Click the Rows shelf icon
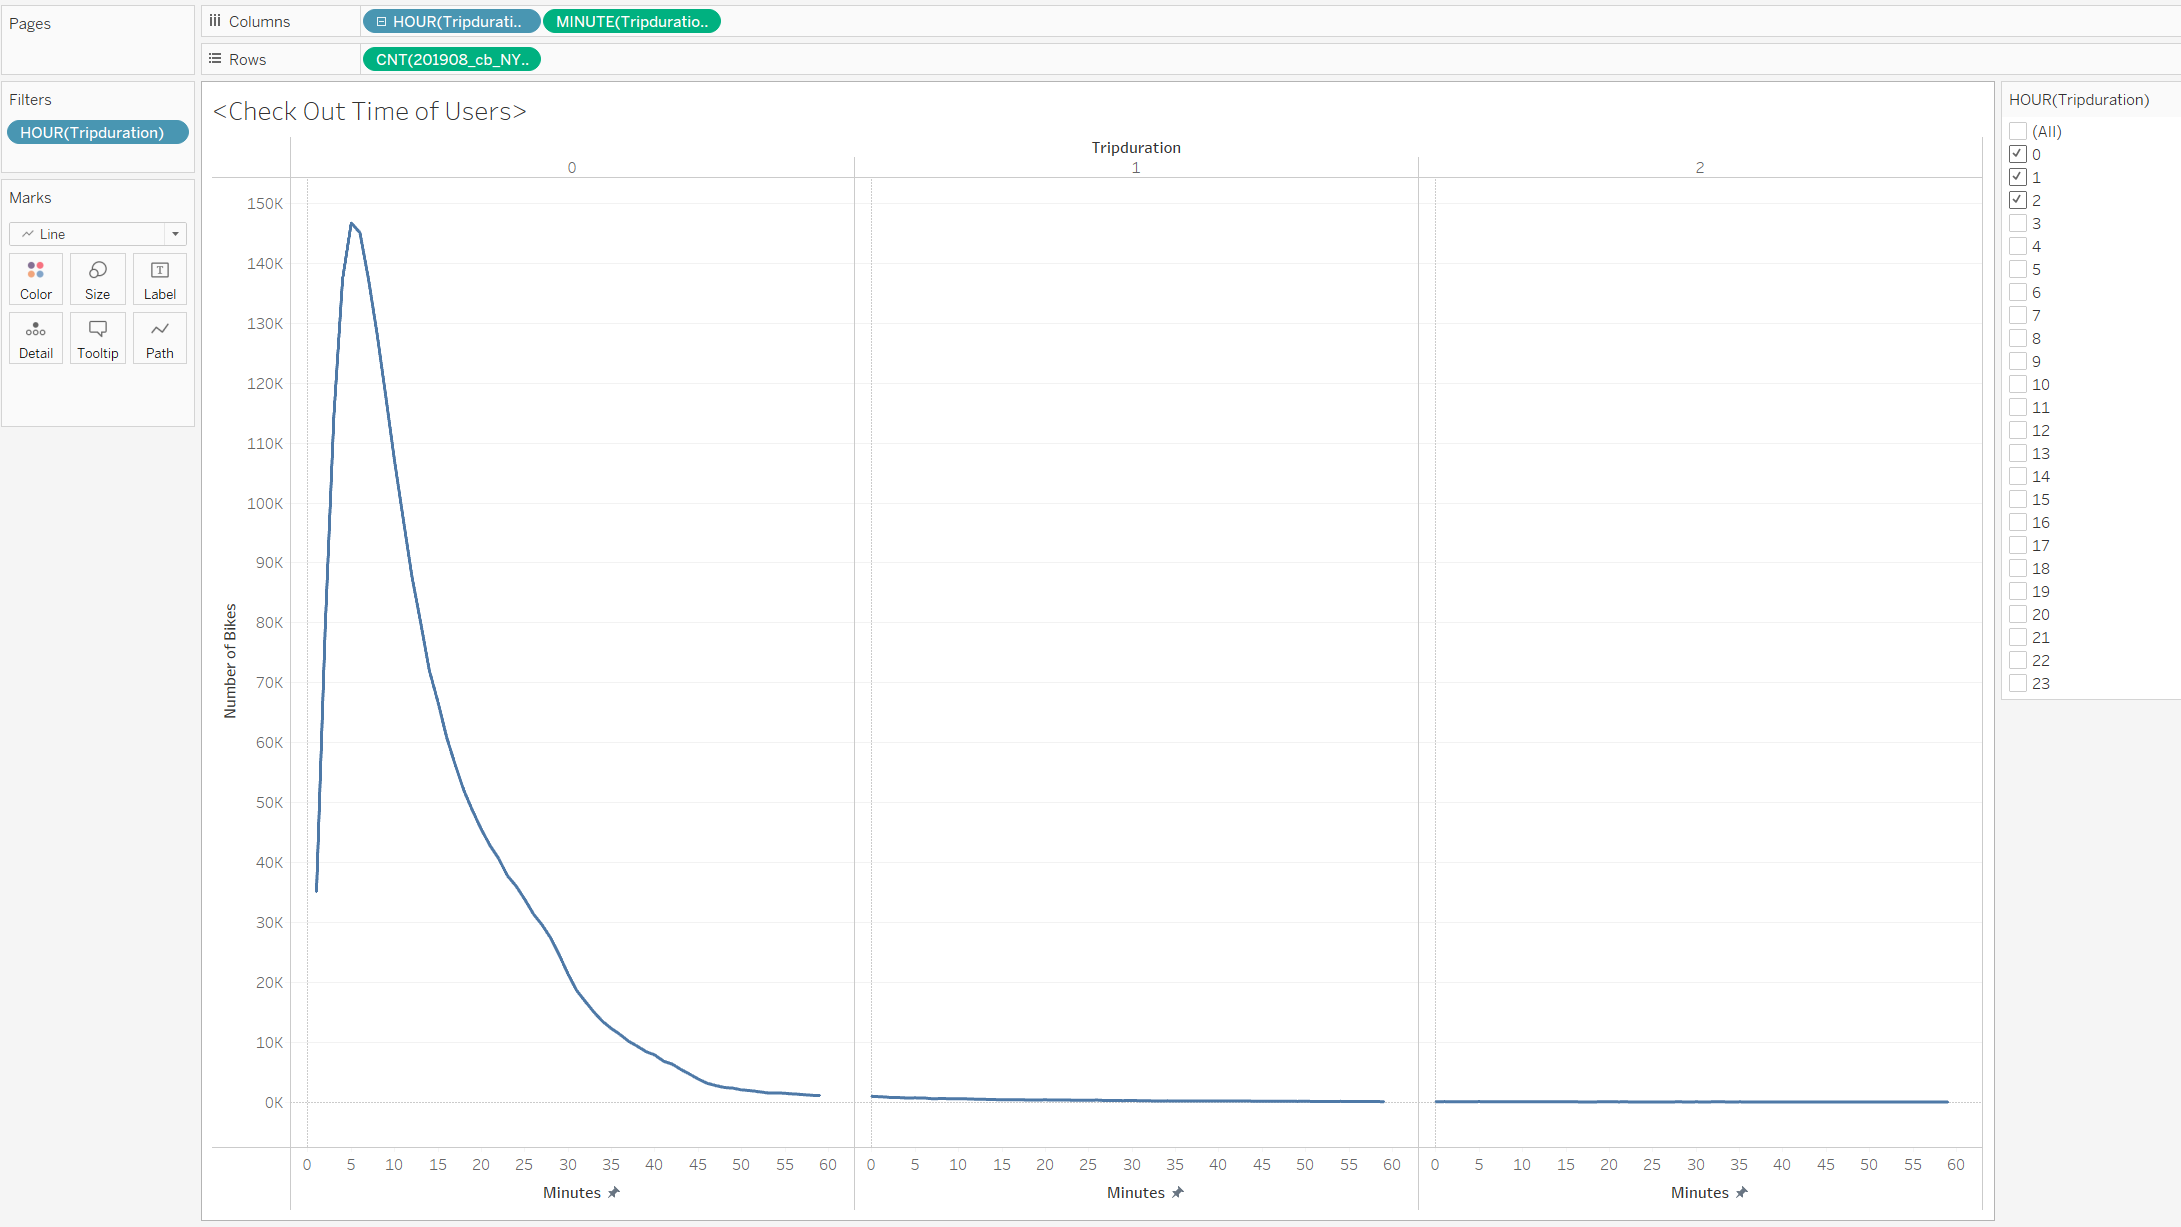 coord(214,58)
